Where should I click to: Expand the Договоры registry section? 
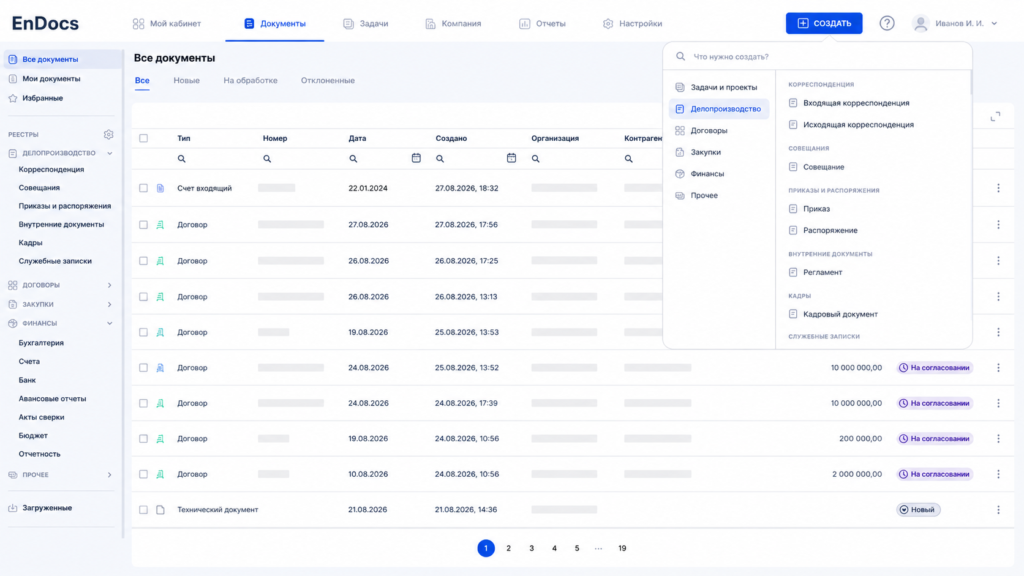point(110,285)
